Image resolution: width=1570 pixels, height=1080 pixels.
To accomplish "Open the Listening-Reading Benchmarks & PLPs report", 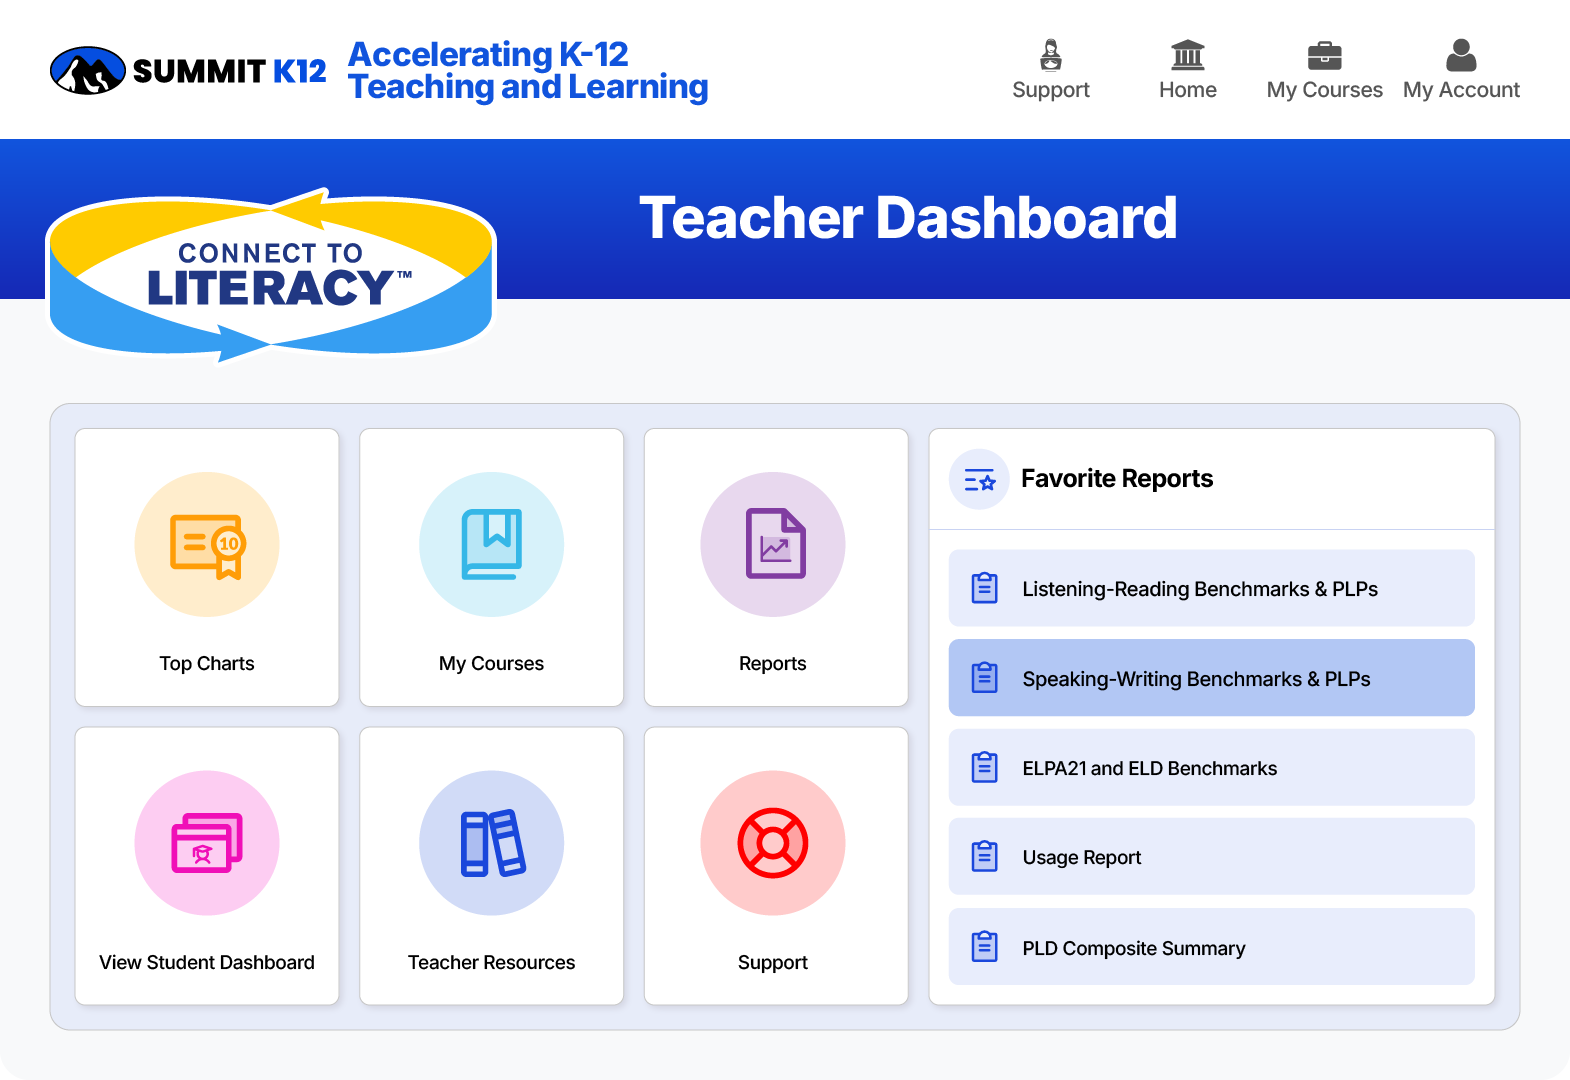I will click(x=1212, y=588).
